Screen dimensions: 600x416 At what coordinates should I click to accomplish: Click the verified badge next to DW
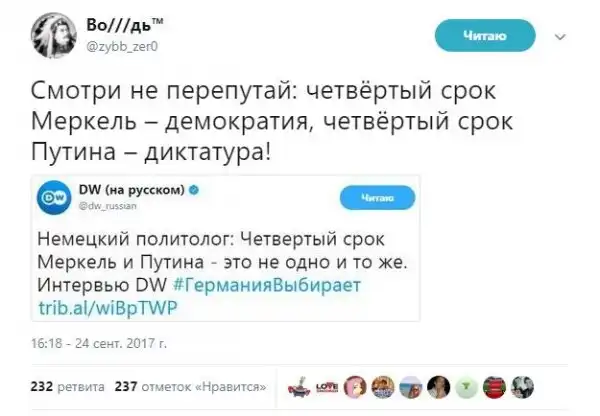click(x=194, y=189)
